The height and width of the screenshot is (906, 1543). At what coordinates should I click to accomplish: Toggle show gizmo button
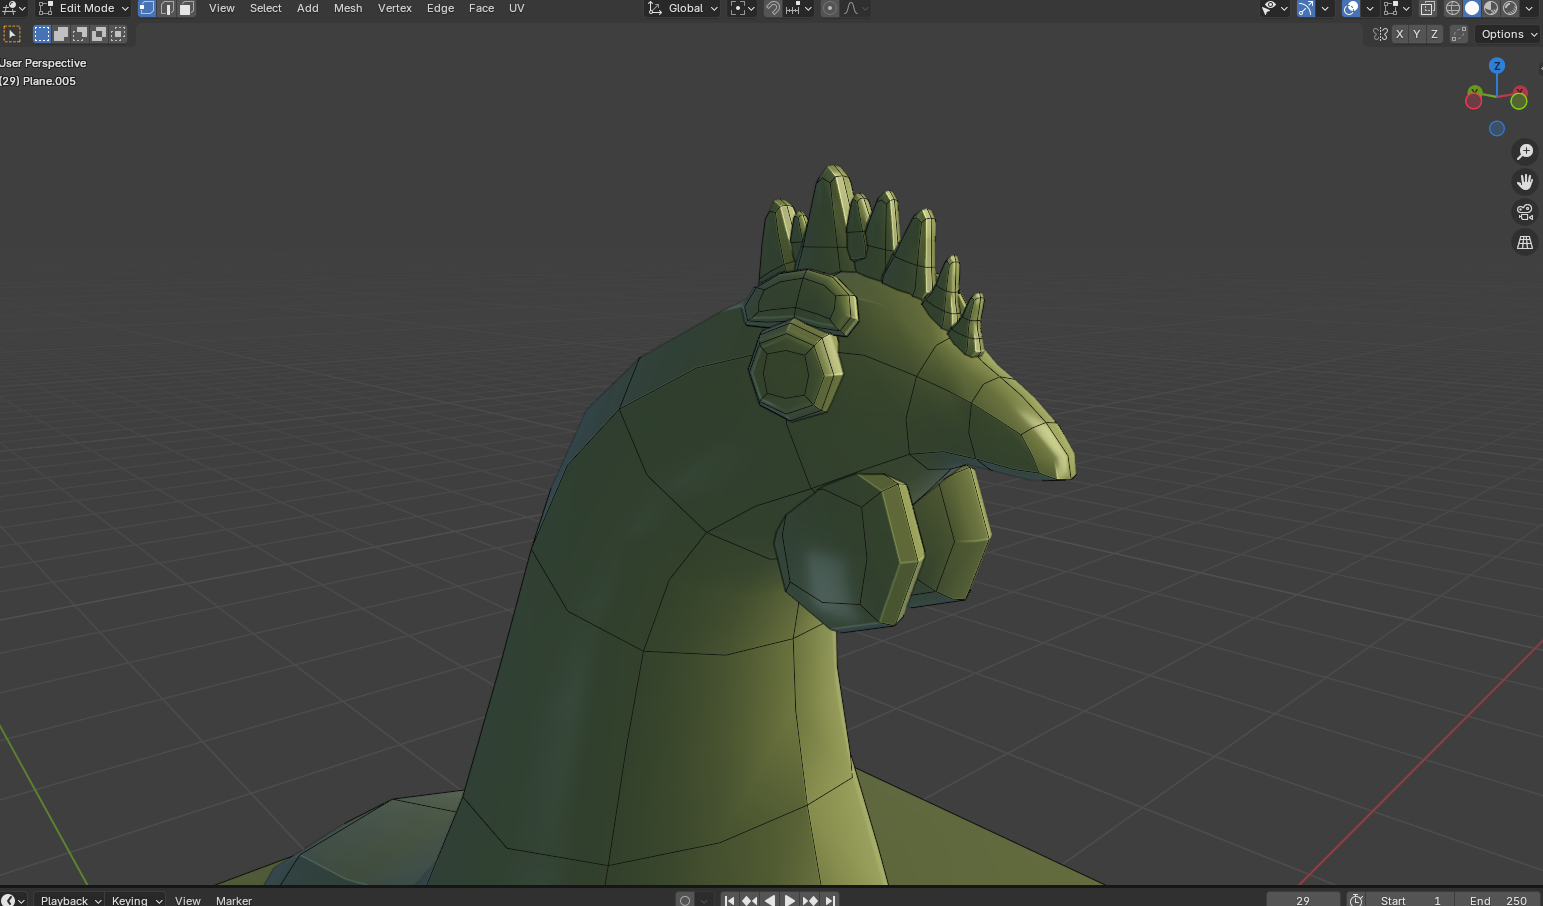pos(1306,8)
